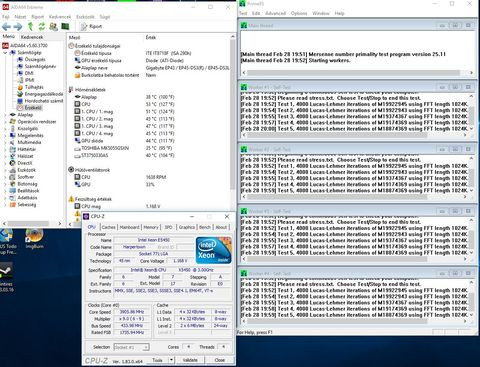The width and height of the screenshot is (480, 367).
Task: Select Adatbázis item in AIDA64 tree
Action: click(27, 198)
